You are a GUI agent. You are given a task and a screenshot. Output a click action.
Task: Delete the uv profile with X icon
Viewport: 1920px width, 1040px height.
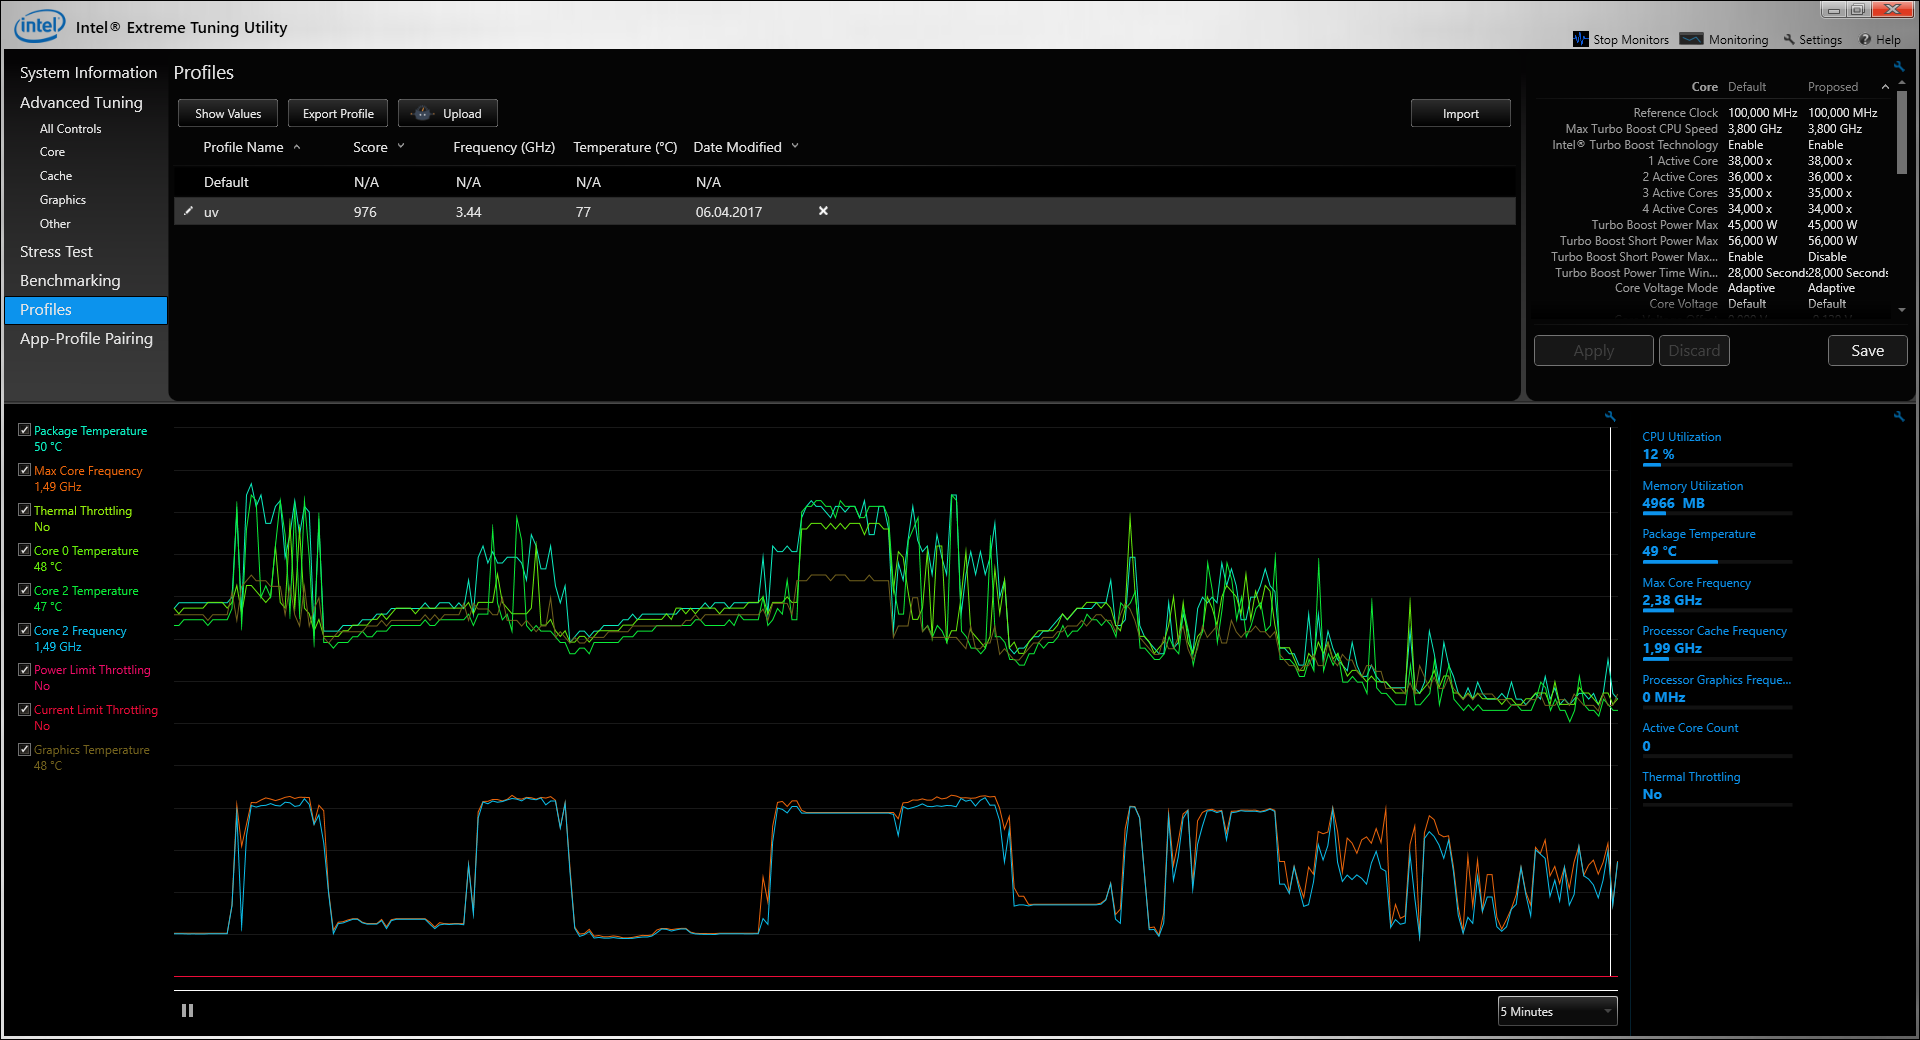[x=823, y=211]
